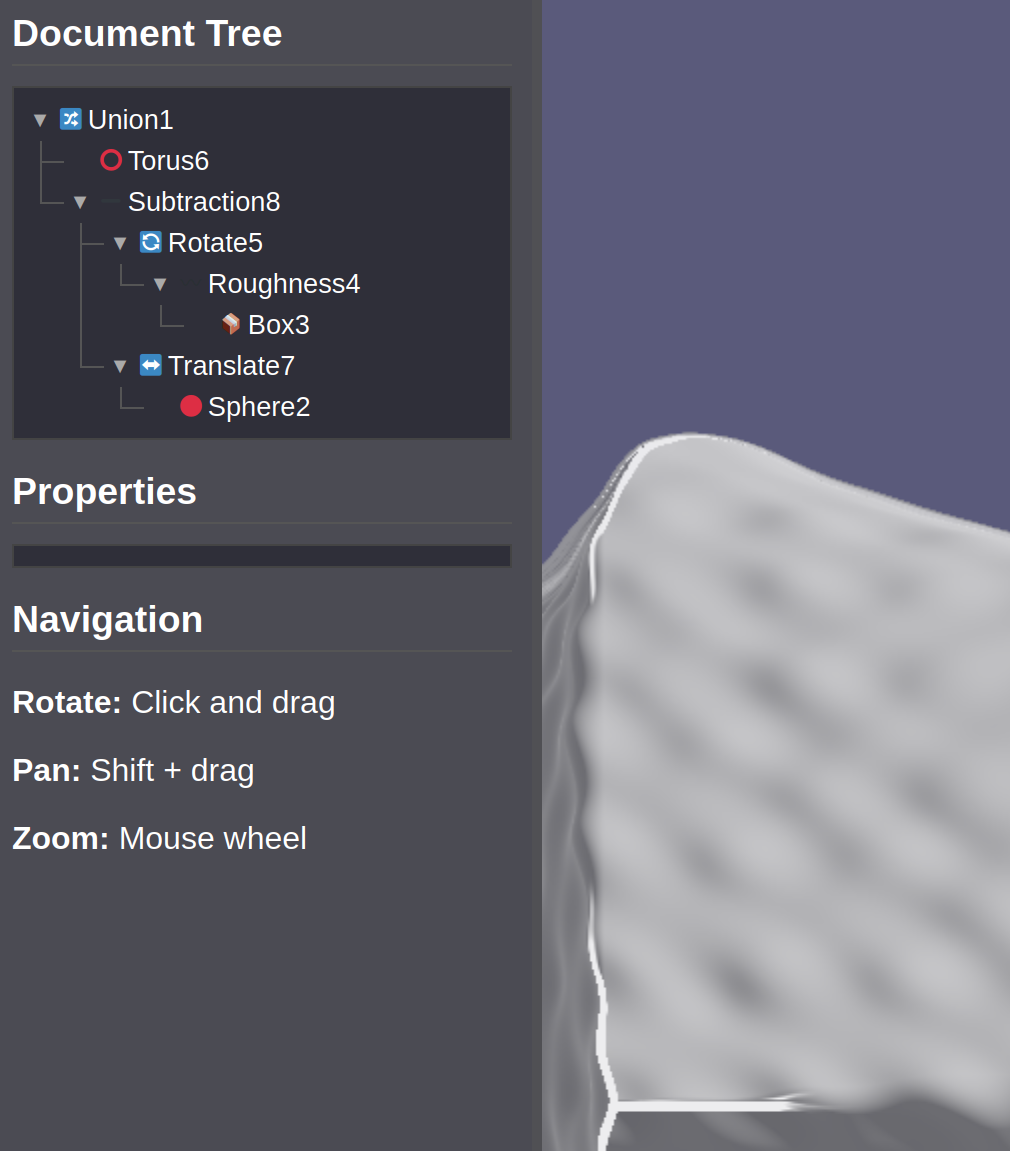Collapse the Translate7 node

click(120, 366)
